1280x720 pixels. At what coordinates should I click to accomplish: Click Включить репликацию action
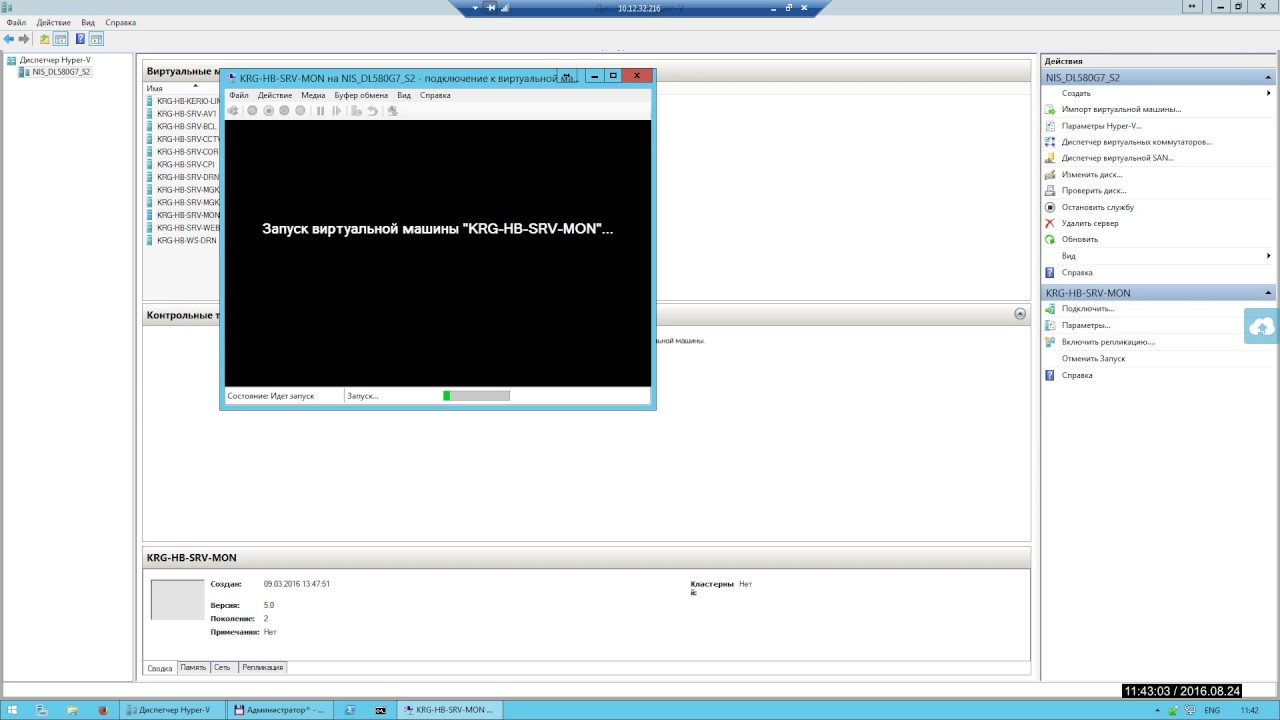coord(1108,342)
